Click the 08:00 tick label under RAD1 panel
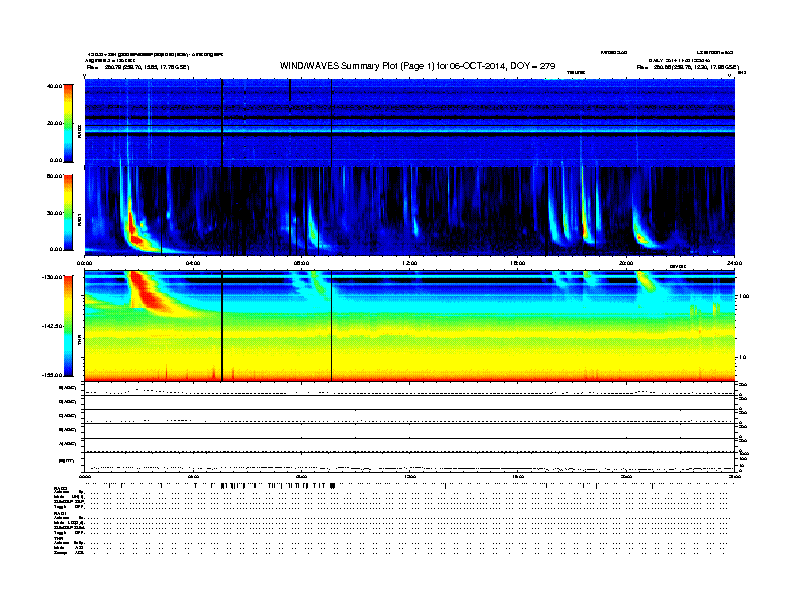Viewport: 792px width, 612px height. coord(301,263)
